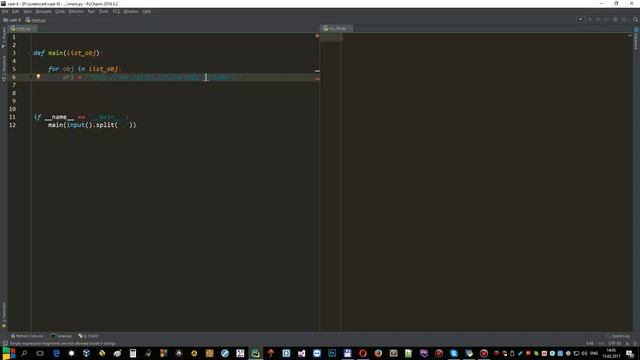Click the Windows Start button
This screenshot has width=640, height=360.
tap(9, 353)
